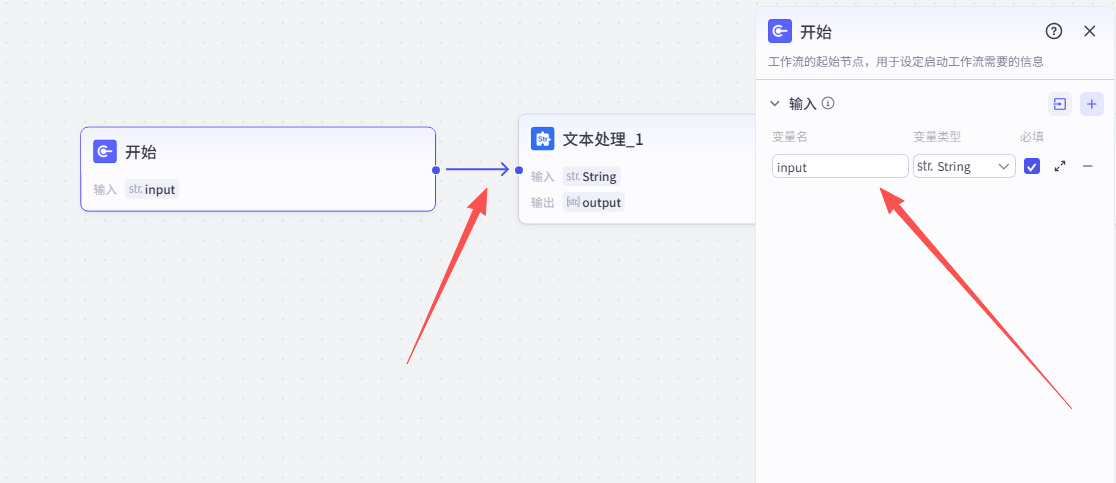
Task: Click the 文本处理_1 node icon
Action: pos(542,138)
